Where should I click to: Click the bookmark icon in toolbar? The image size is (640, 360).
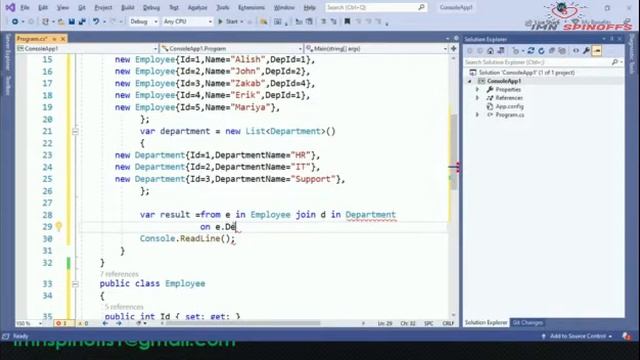point(347,21)
